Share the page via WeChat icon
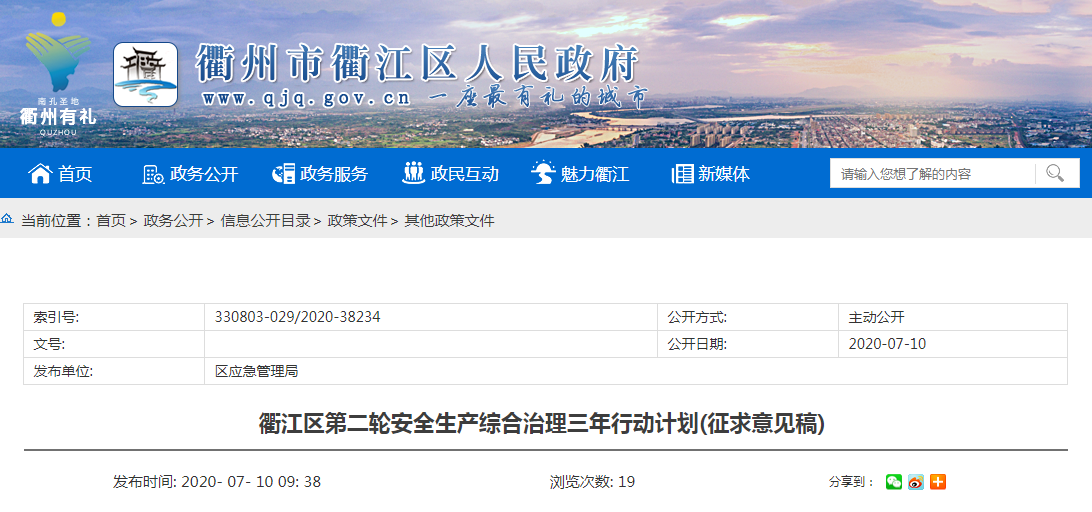1092x512 pixels. [893, 482]
